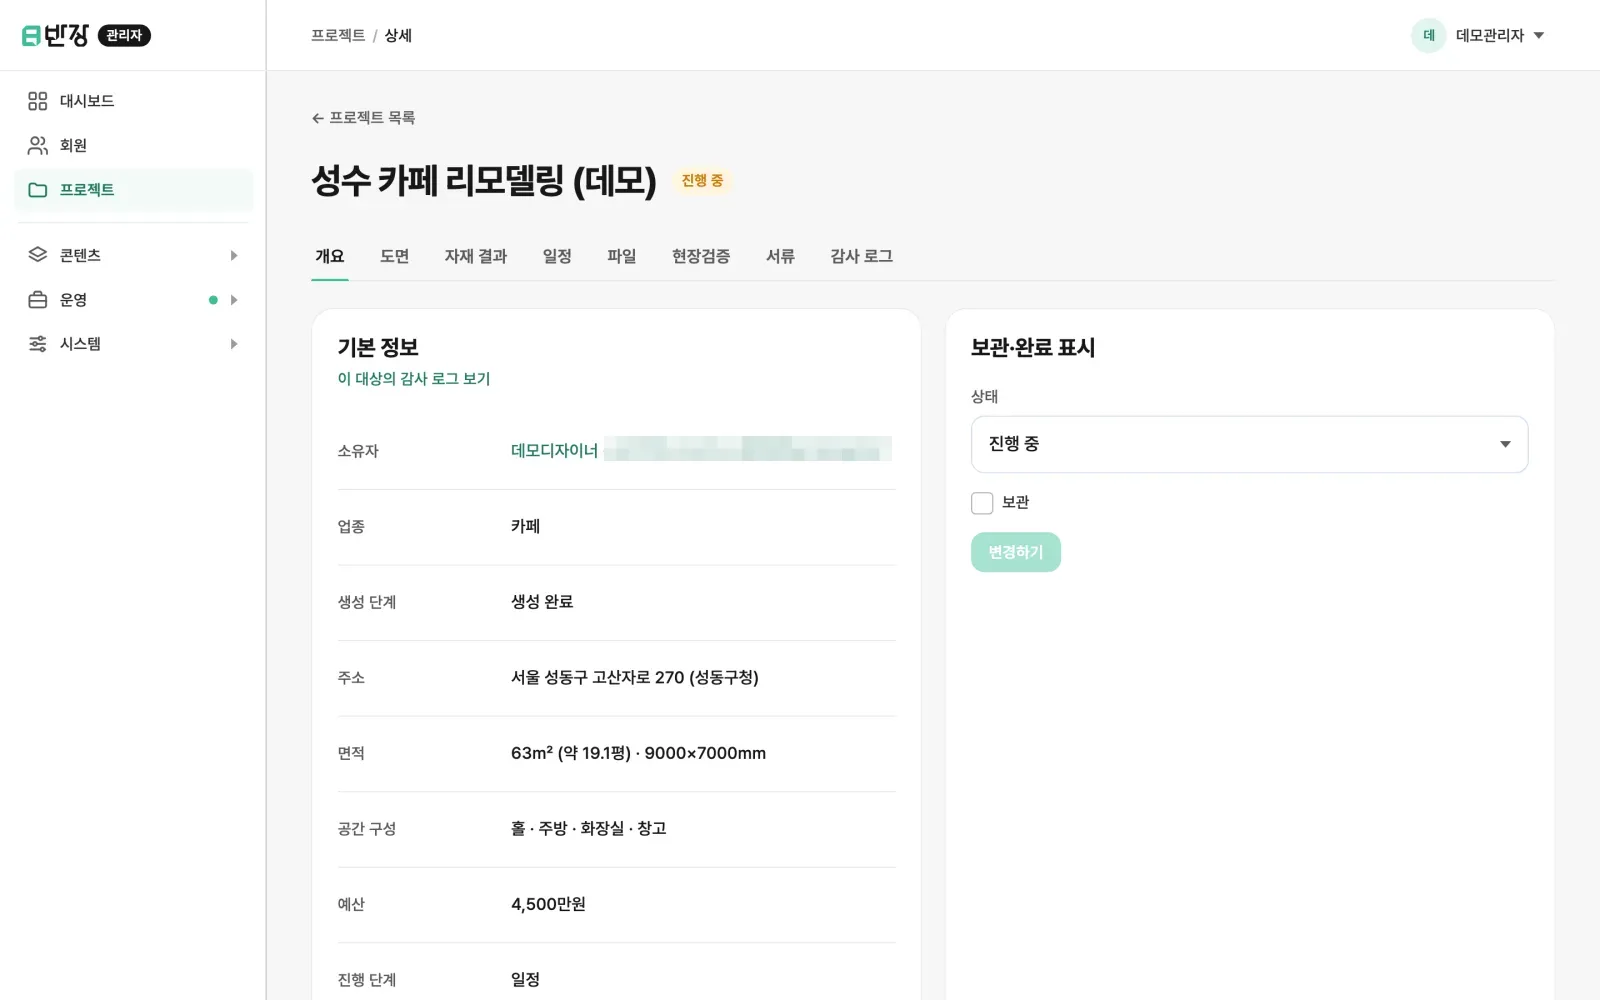The image size is (1600, 1000).
Task: Click the 관리자 badge next to logo
Action: (124, 36)
